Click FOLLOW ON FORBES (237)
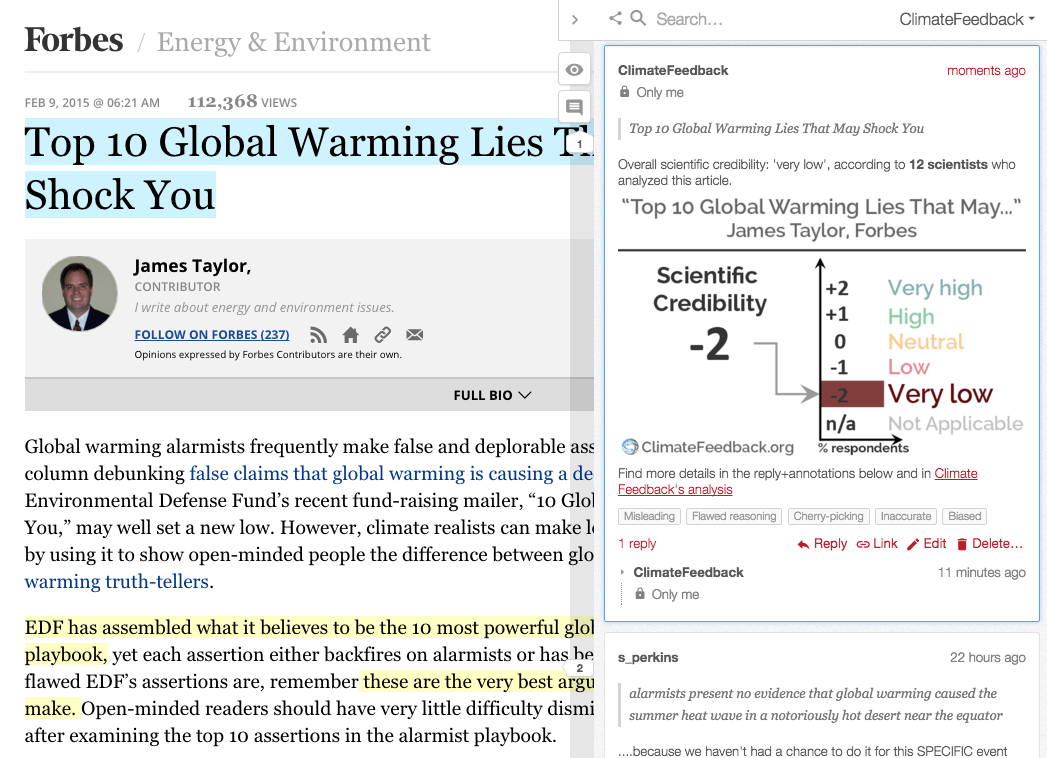This screenshot has width=1047, height=758. (x=212, y=335)
